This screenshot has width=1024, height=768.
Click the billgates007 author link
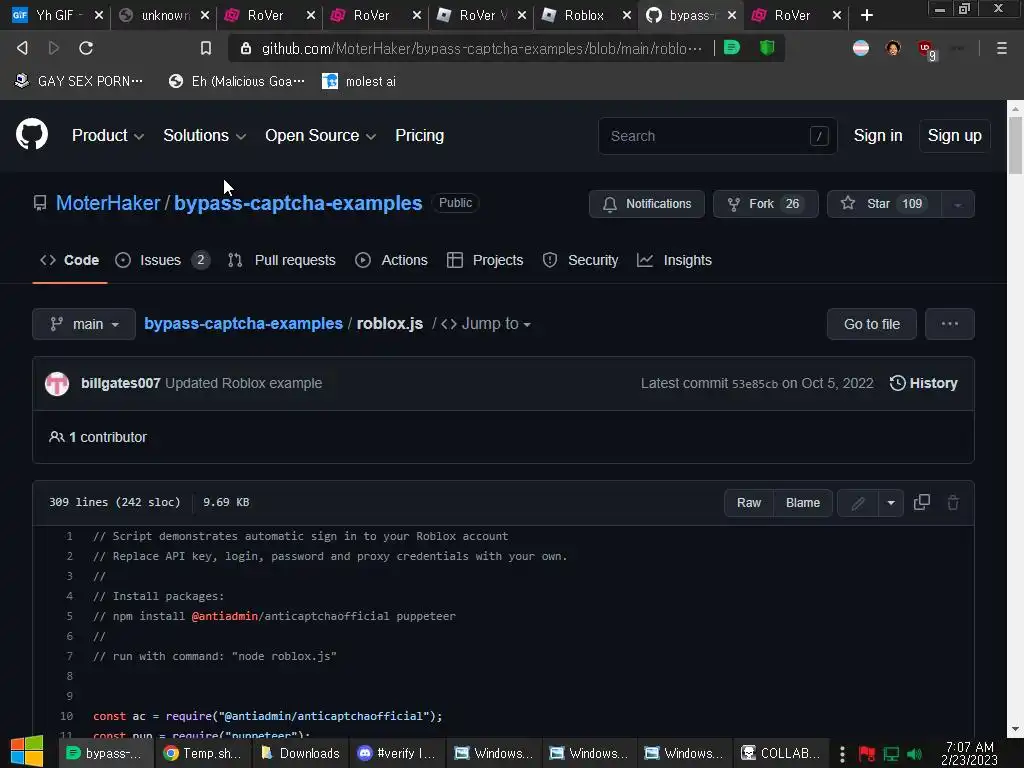tap(121, 383)
